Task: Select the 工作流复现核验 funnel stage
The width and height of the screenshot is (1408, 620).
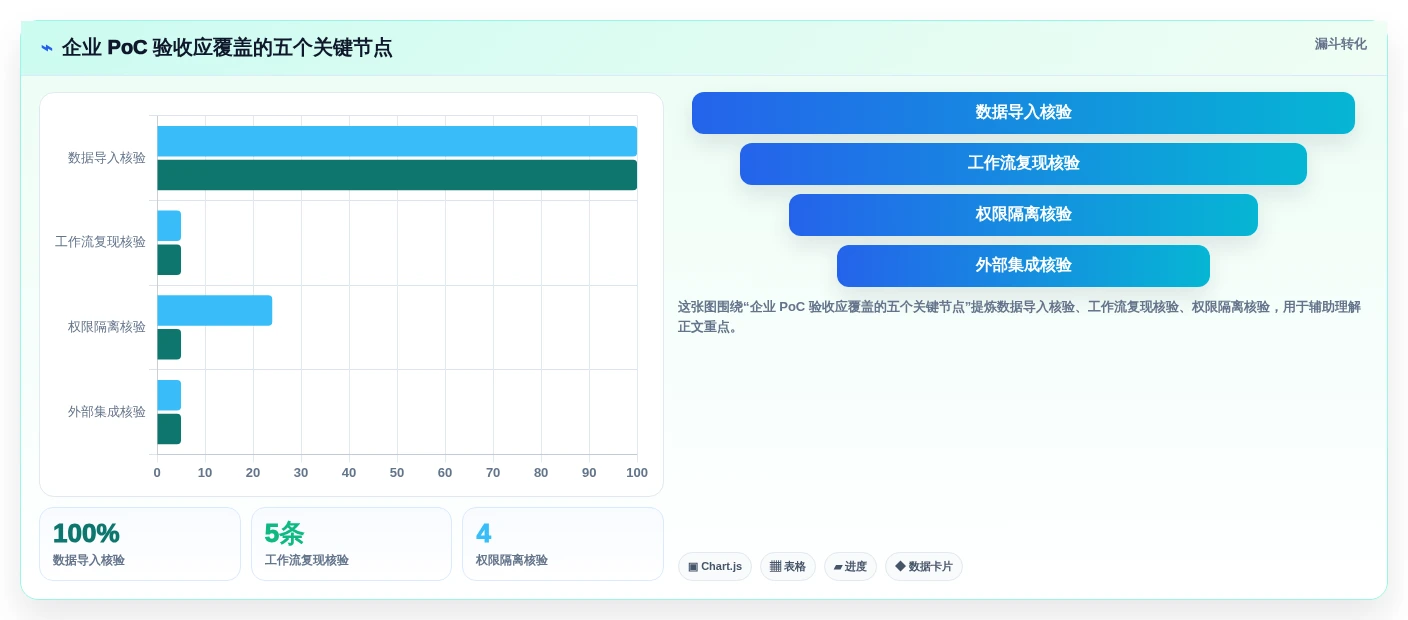Action: point(1023,164)
